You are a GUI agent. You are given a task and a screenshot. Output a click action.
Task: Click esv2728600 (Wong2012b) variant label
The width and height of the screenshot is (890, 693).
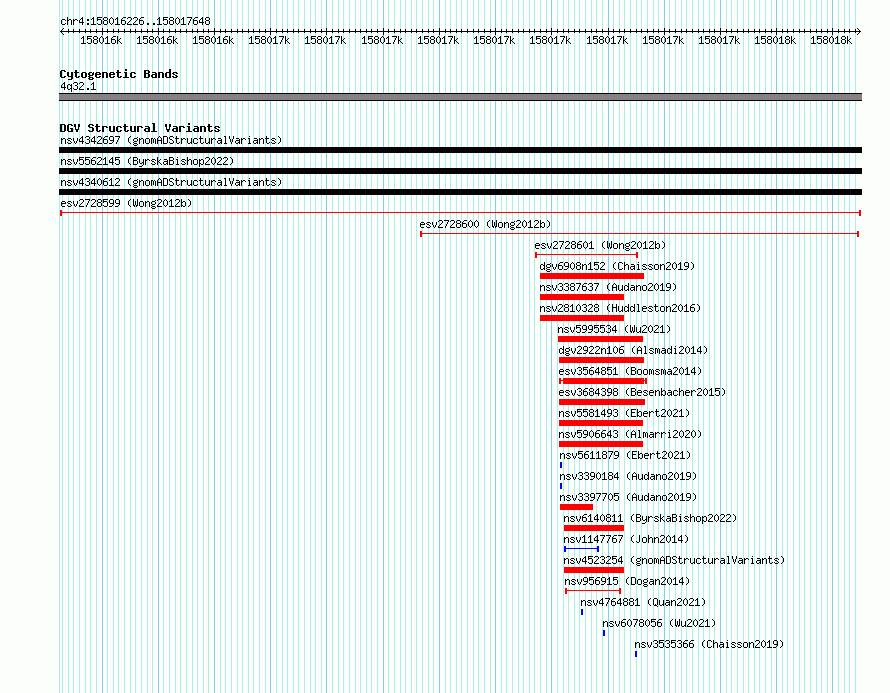485,224
